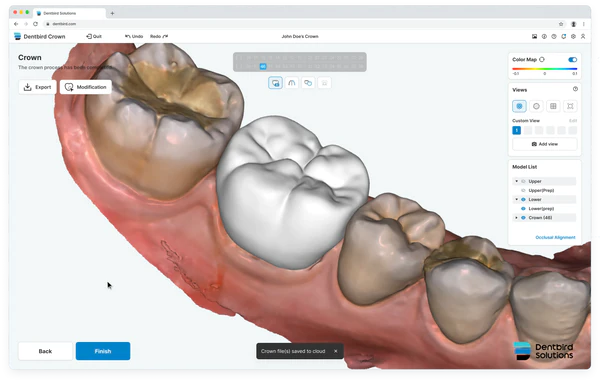Collapse the Upper tree arrow
The image size is (600, 382).
(x=516, y=181)
